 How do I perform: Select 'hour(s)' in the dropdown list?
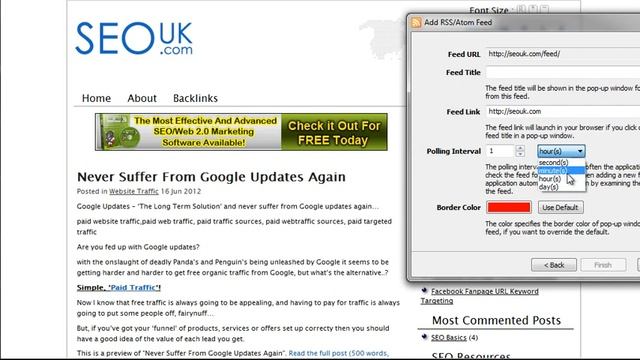click(562, 179)
